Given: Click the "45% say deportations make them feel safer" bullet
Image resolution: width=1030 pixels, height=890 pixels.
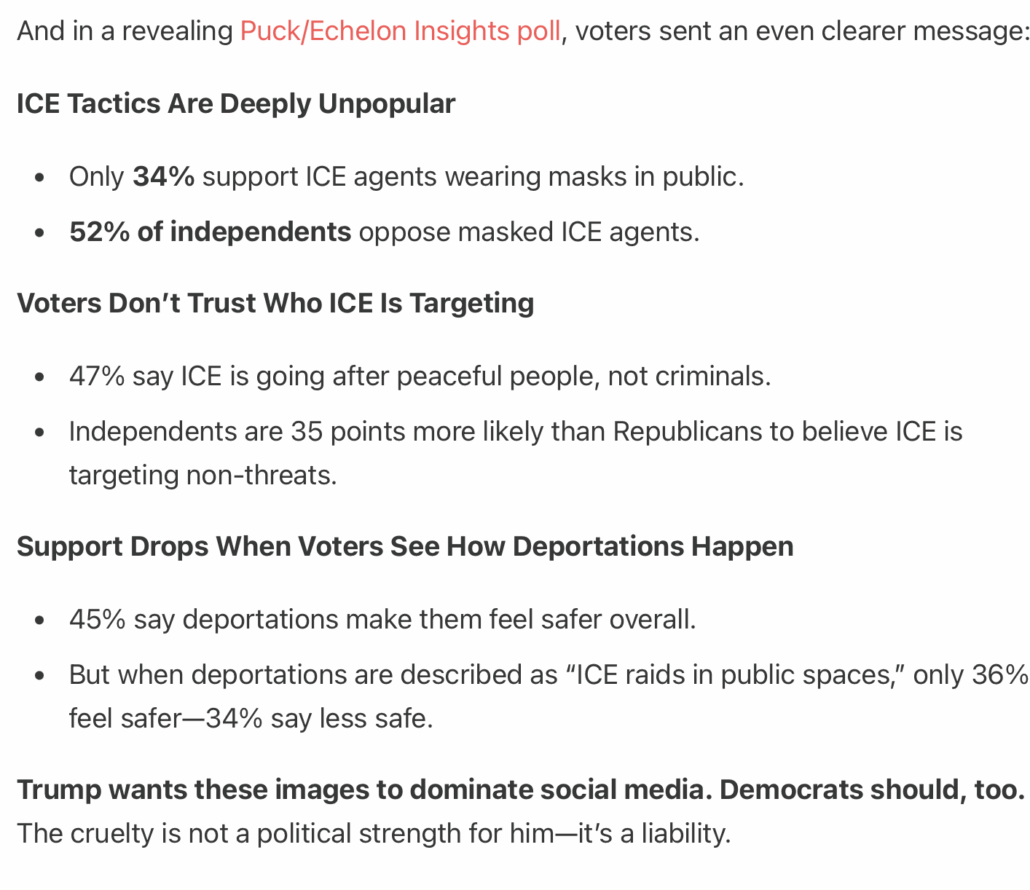Looking at the screenshot, I should (x=382, y=620).
